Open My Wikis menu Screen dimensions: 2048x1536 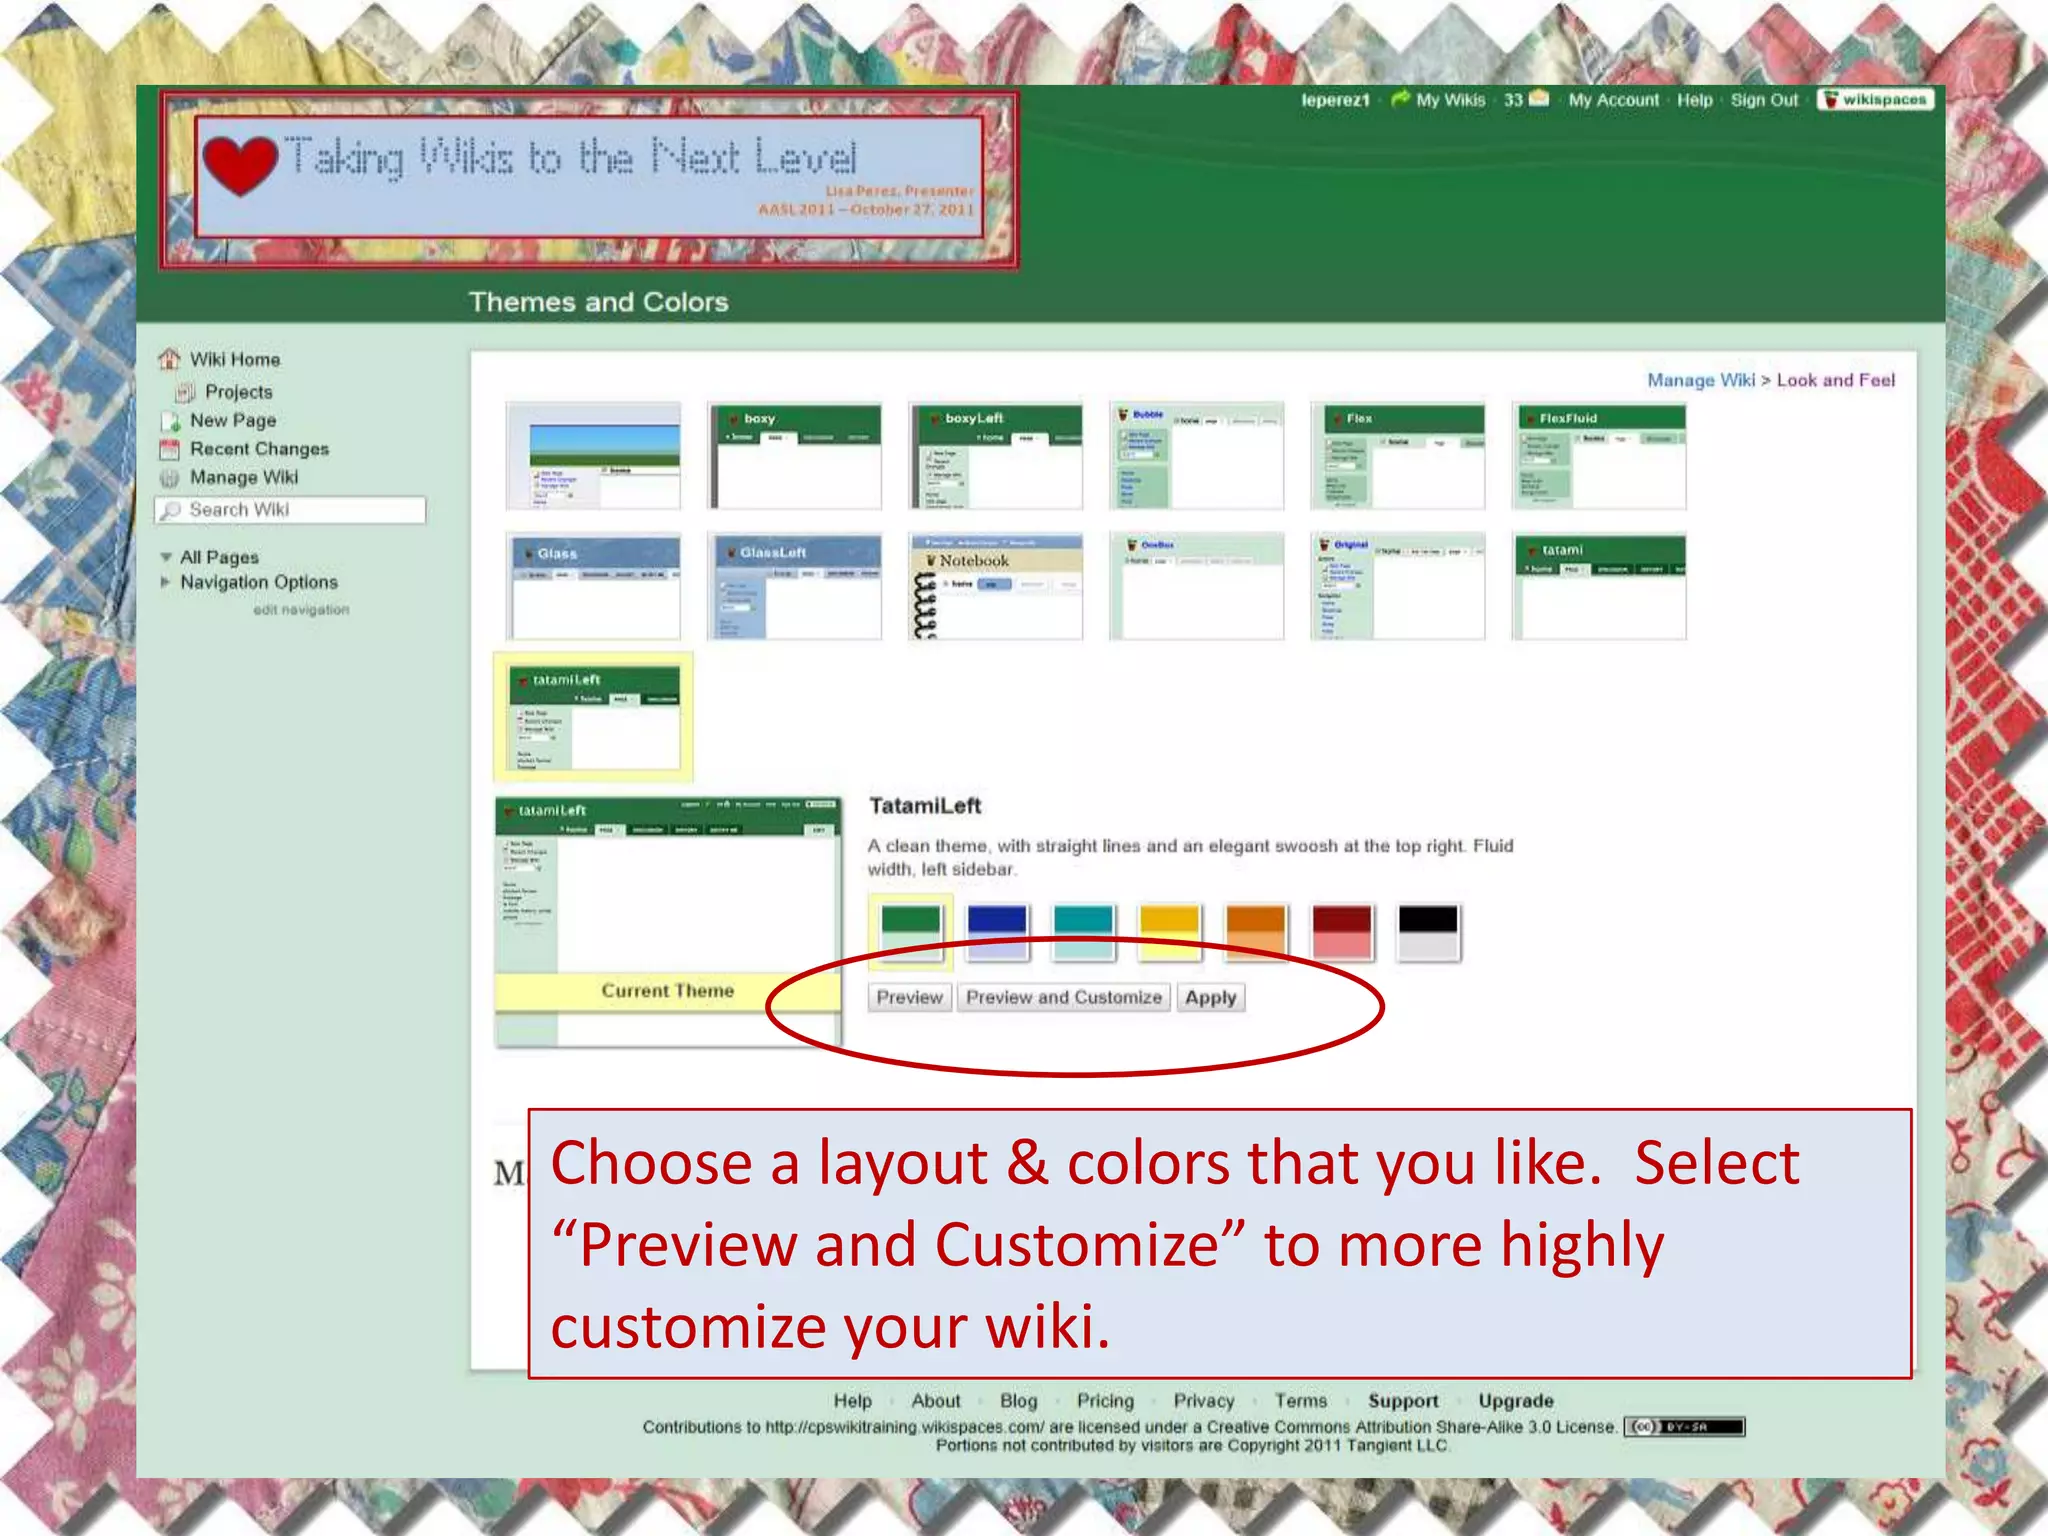1450,100
